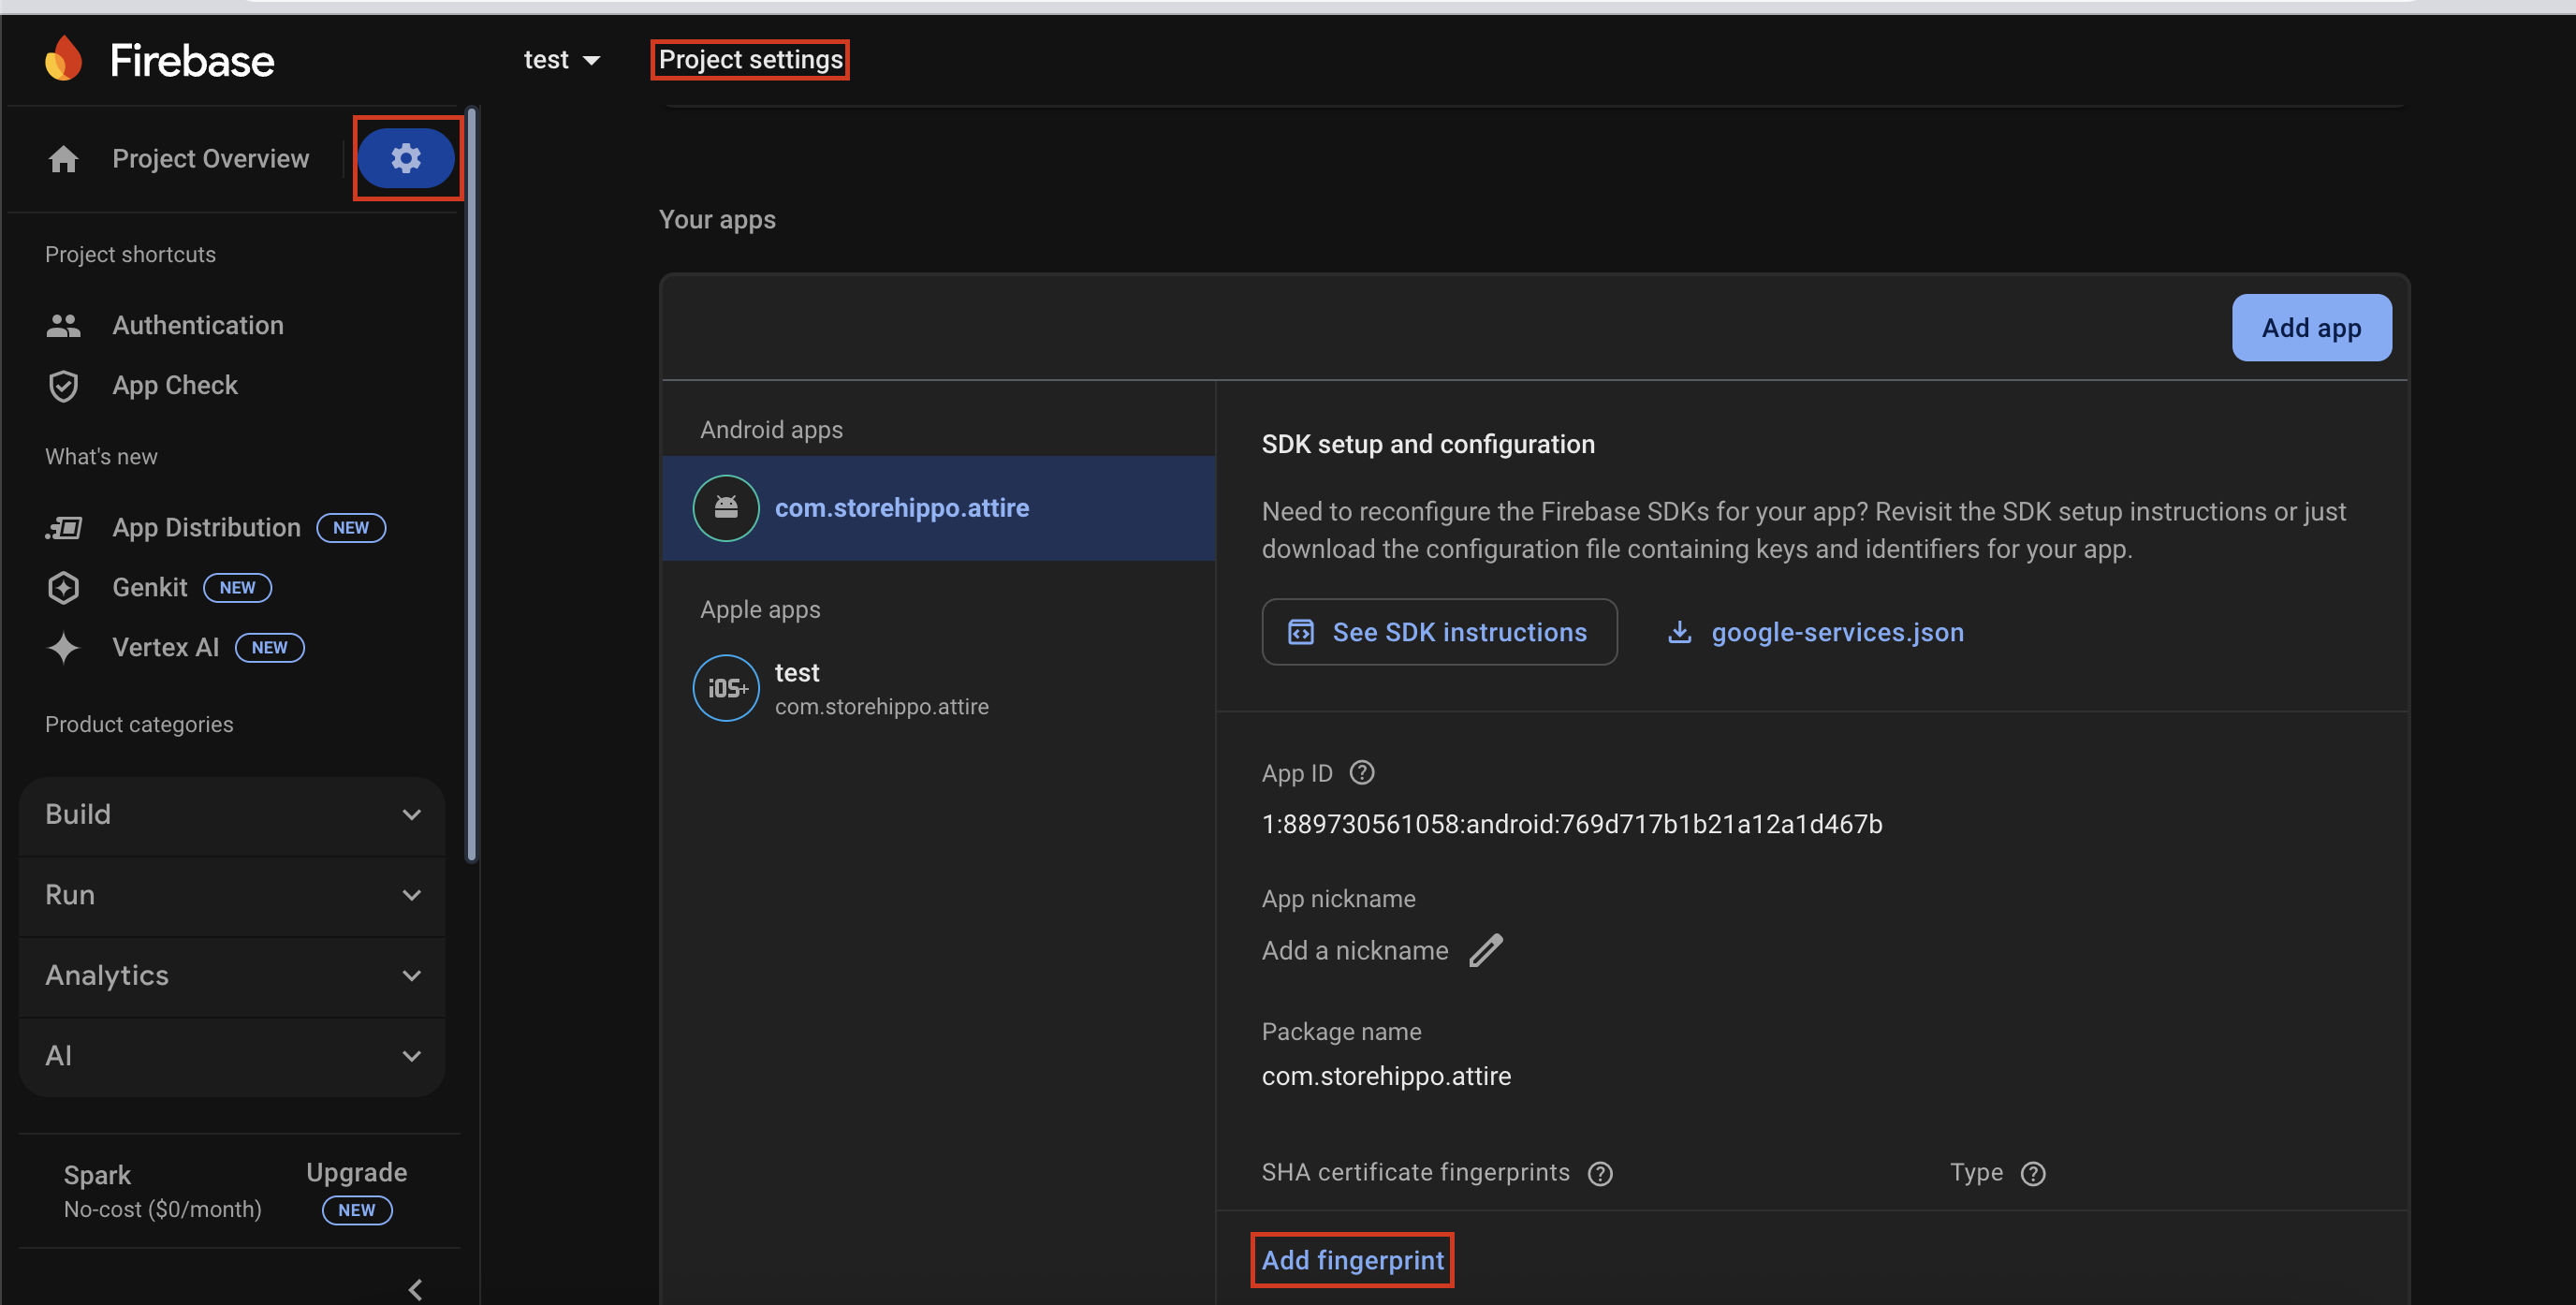Image resolution: width=2576 pixels, height=1305 pixels.
Task: Open Vertex AI
Action: [x=165, y=647]
